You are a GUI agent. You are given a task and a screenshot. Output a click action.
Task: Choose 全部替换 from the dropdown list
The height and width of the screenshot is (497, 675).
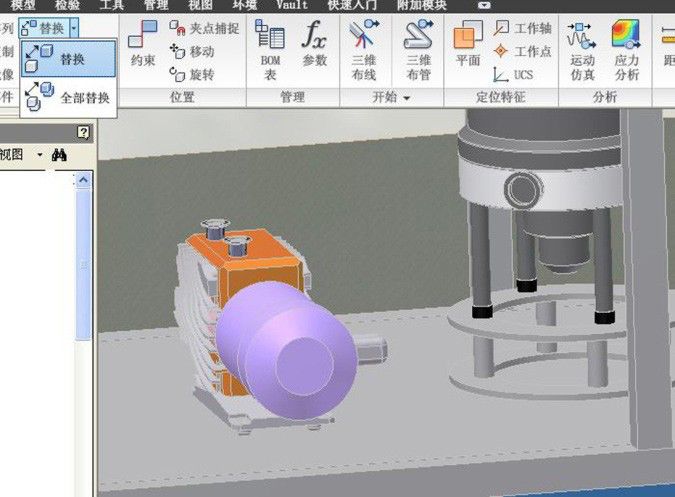click(x=68, y=97)
